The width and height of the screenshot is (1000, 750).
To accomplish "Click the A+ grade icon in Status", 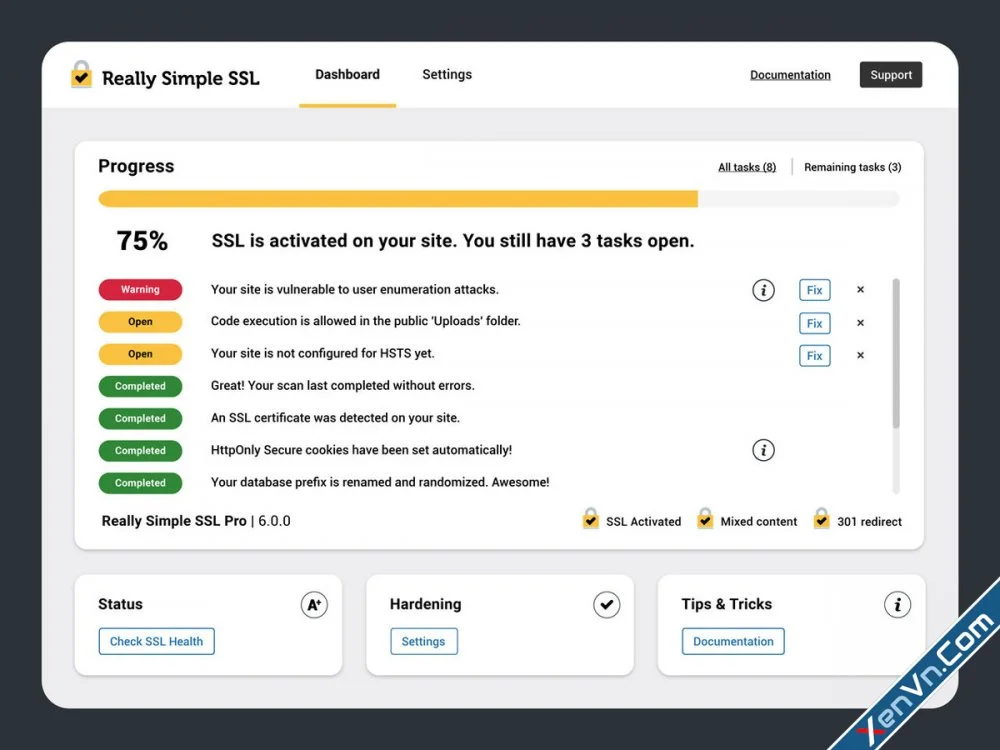I will point(314,605).
